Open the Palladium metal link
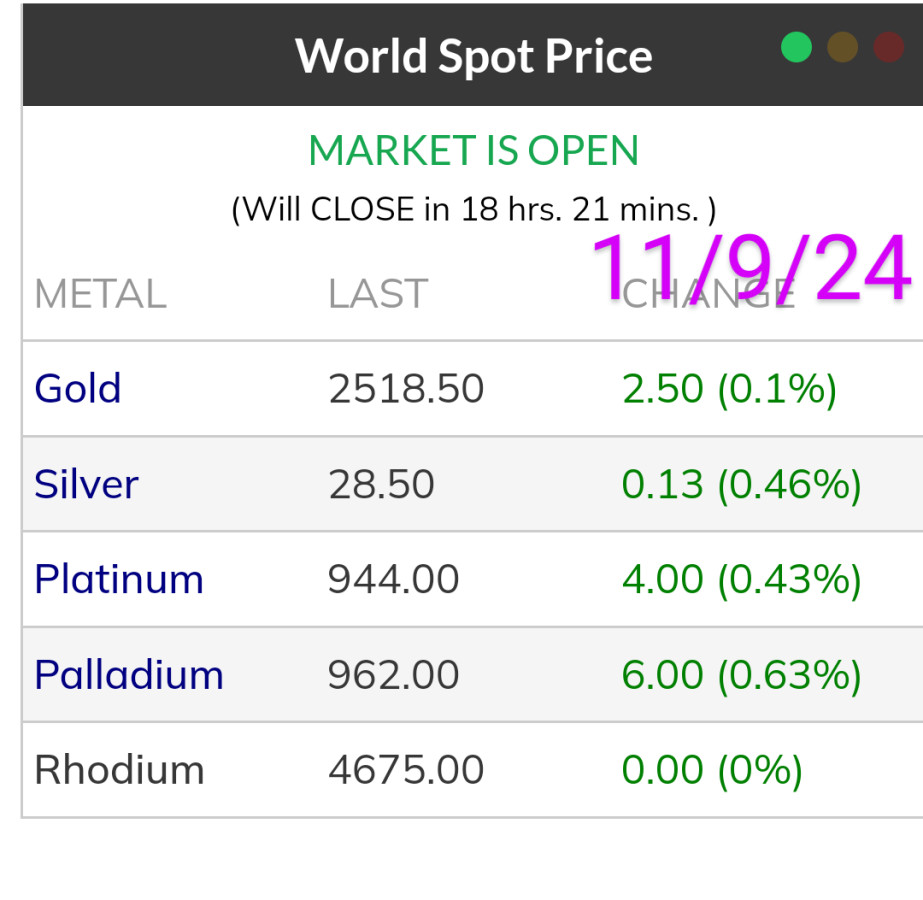This screenshot has width=923, height=900. (x=129, y=675)
